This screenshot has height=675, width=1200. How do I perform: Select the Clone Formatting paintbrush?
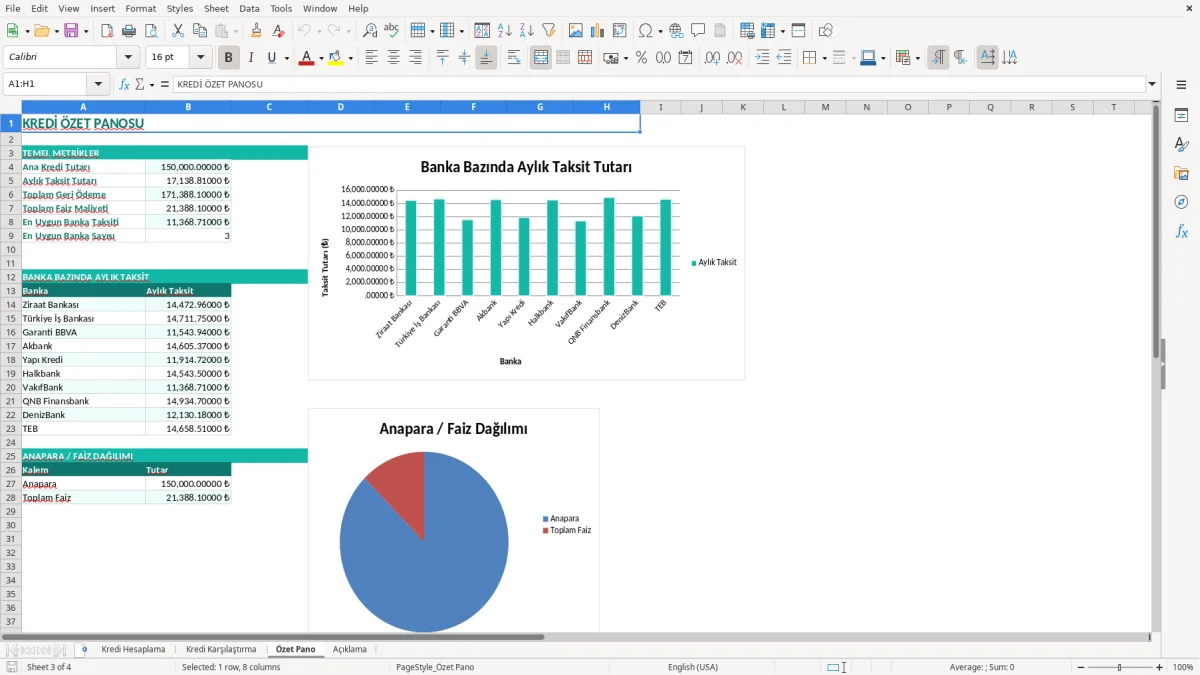[256, 31]
